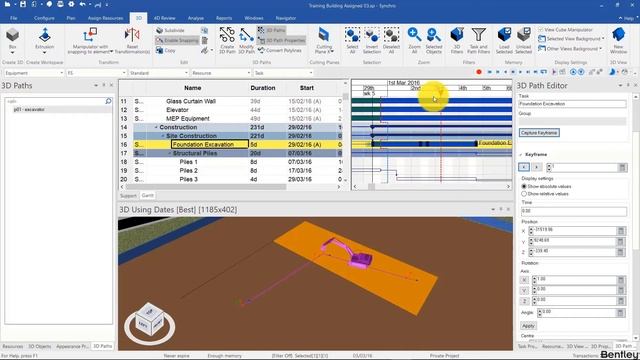Click the Extrusion tool icon
This screenshot has width=640, height=360.
pyautogui.click(x=44, y=36)
